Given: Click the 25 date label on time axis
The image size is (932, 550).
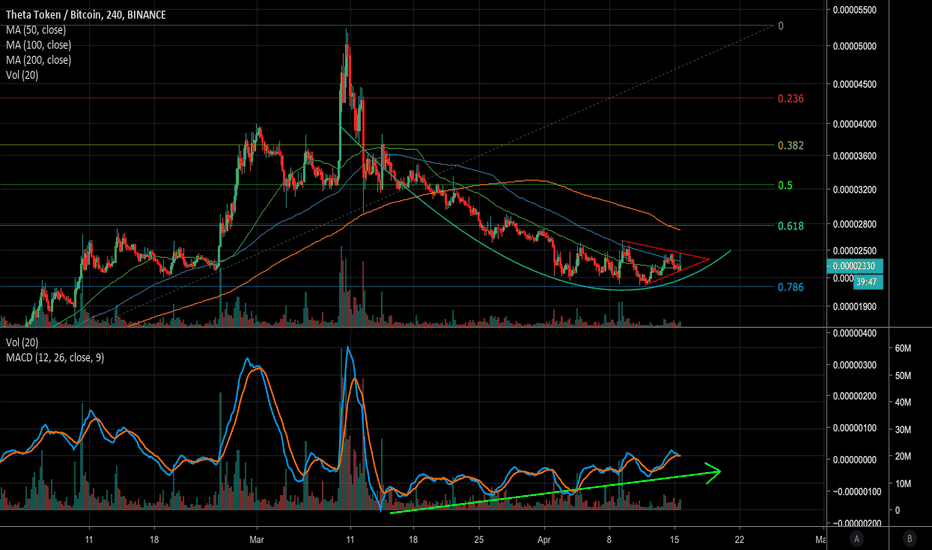Looking at the screenshot, I should tap(479, 540).
